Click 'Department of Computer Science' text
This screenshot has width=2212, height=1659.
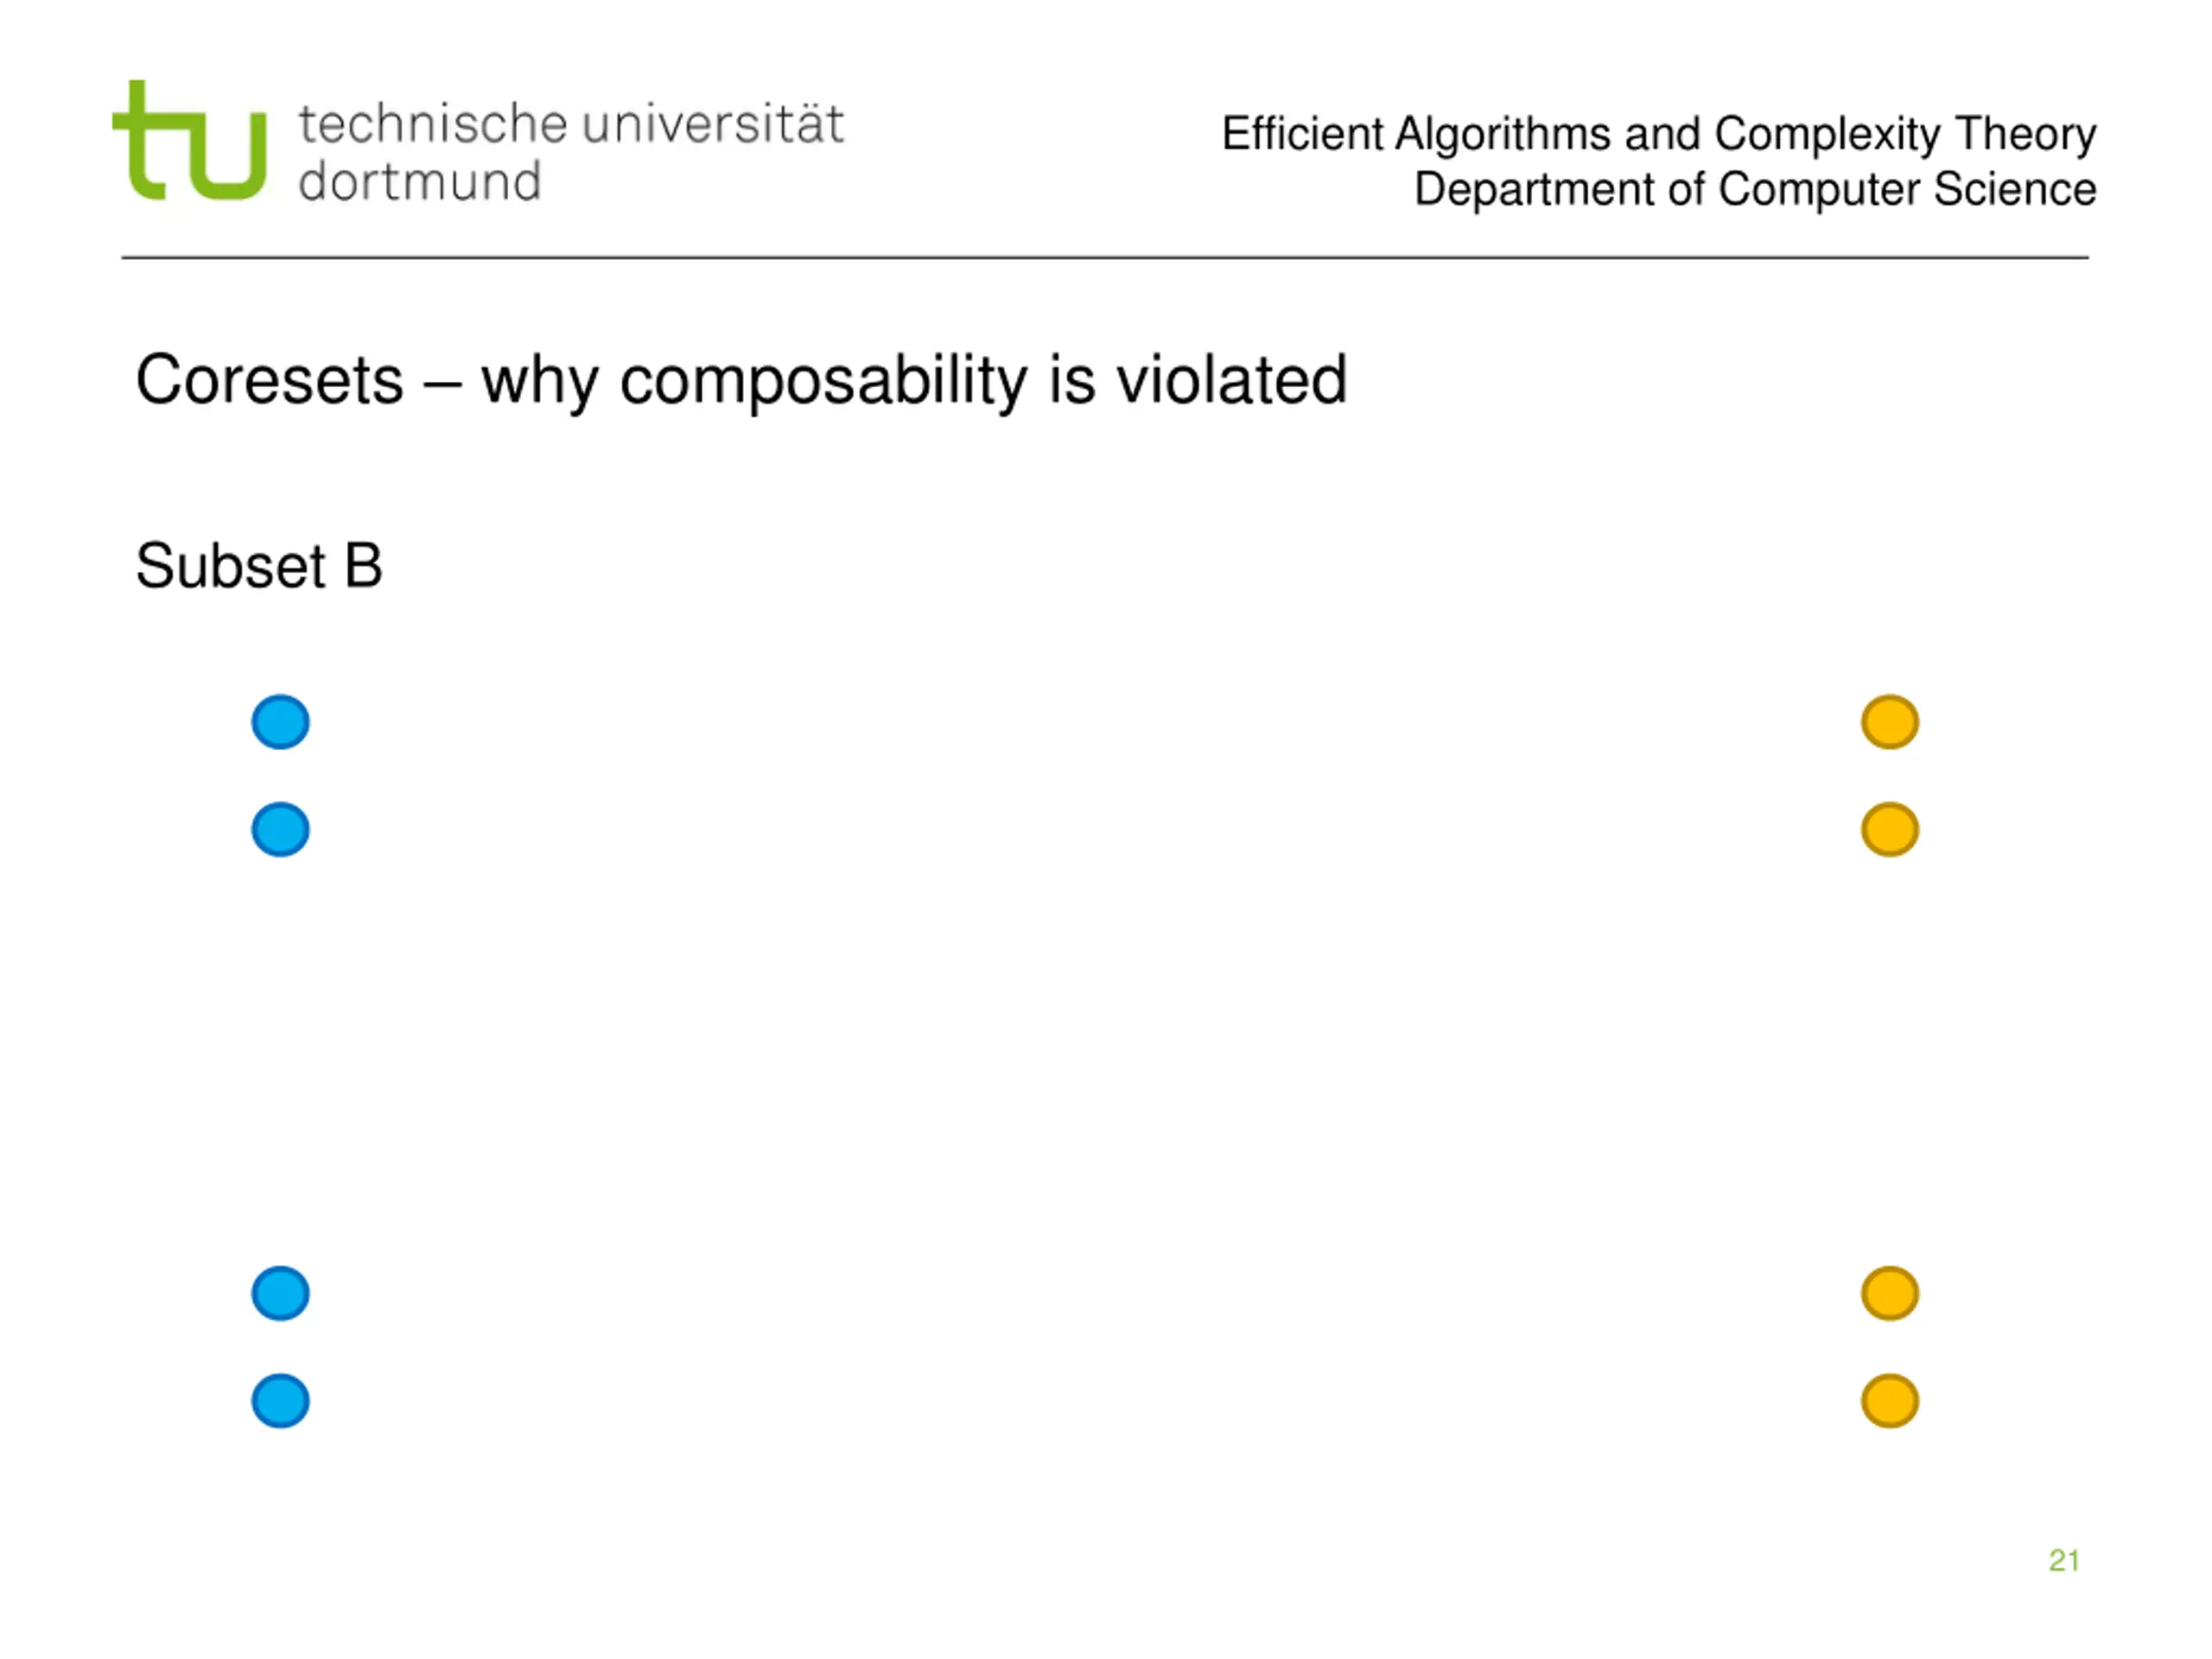[x=1755, y=188]
